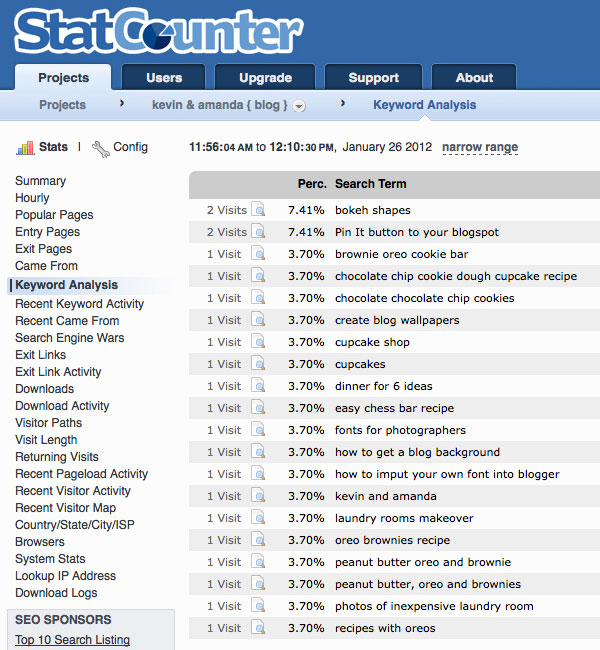The width and height of the screenshot is (600, 650).
Task: Open Visit Length
Action: (46, 440)
